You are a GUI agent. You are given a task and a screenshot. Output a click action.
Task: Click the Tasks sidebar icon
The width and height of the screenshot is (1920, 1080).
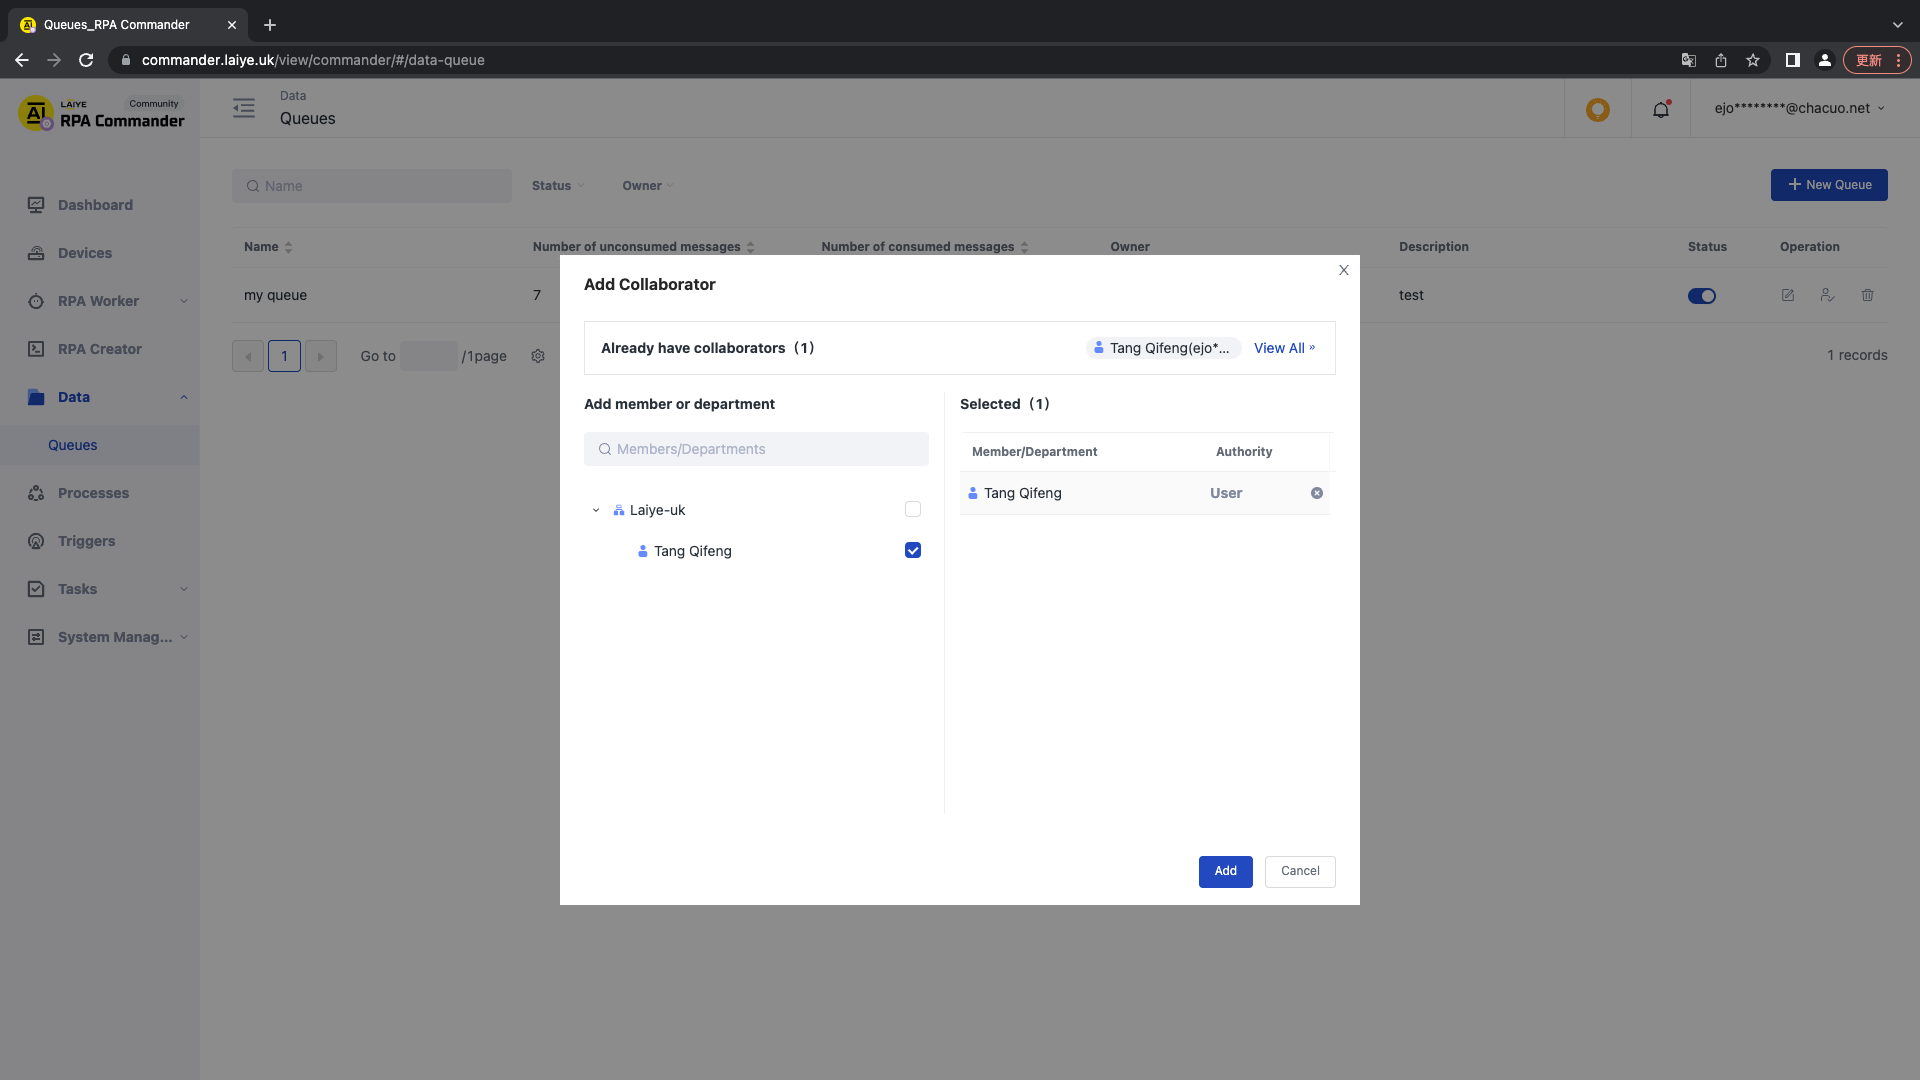click(36, 589)
